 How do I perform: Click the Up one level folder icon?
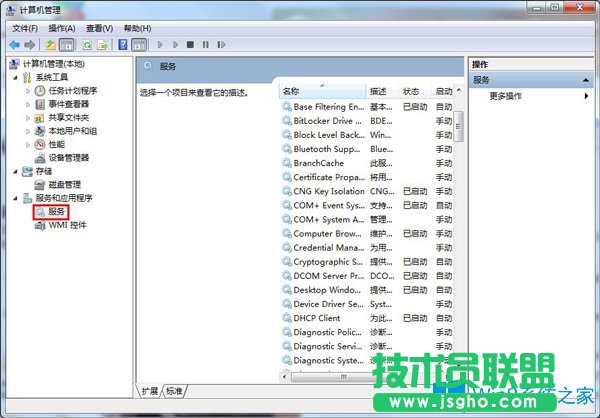pos(51,45)
